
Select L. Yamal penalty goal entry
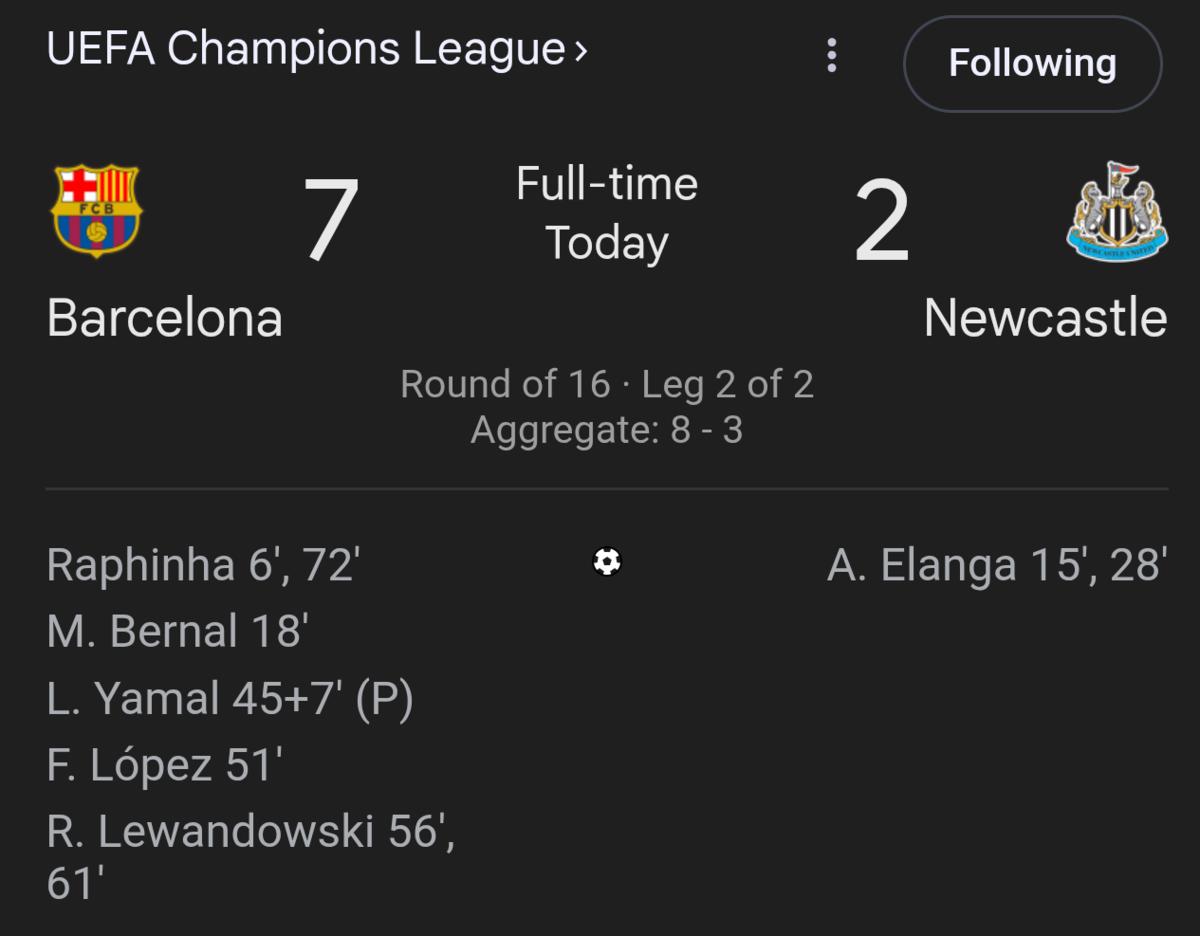[x=230, y=698]
